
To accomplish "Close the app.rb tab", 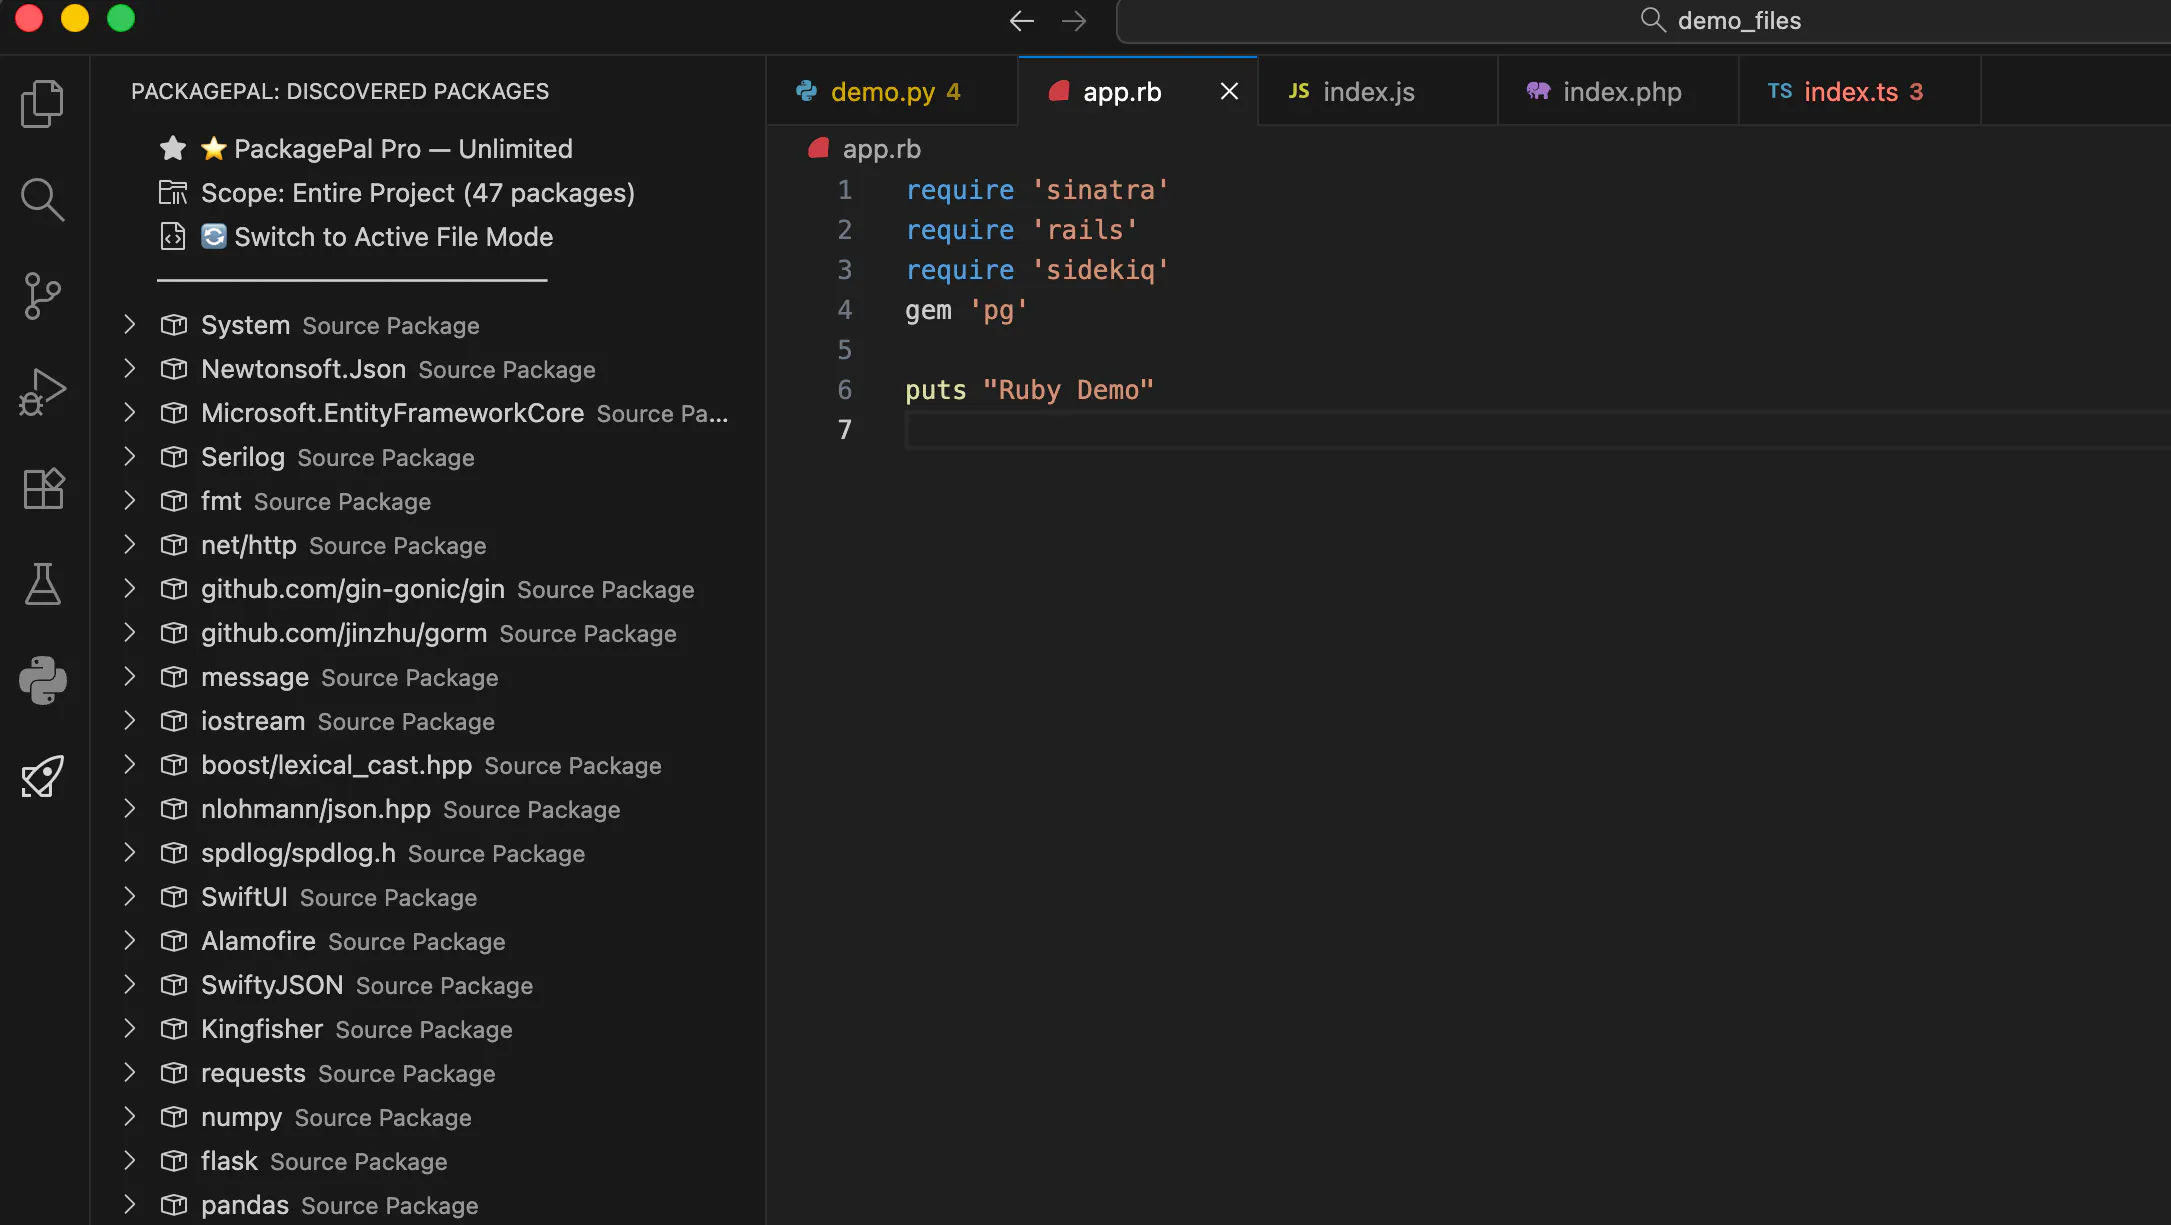I will coord(1229,92).
